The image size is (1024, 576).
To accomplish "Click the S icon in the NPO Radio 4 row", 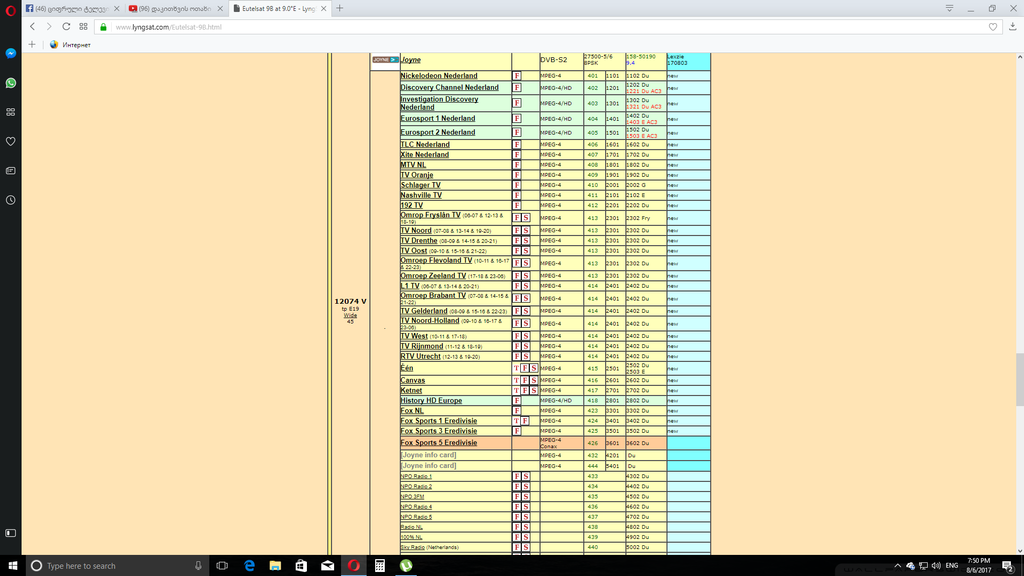I will pyautogui.click(x=526, y=507).
